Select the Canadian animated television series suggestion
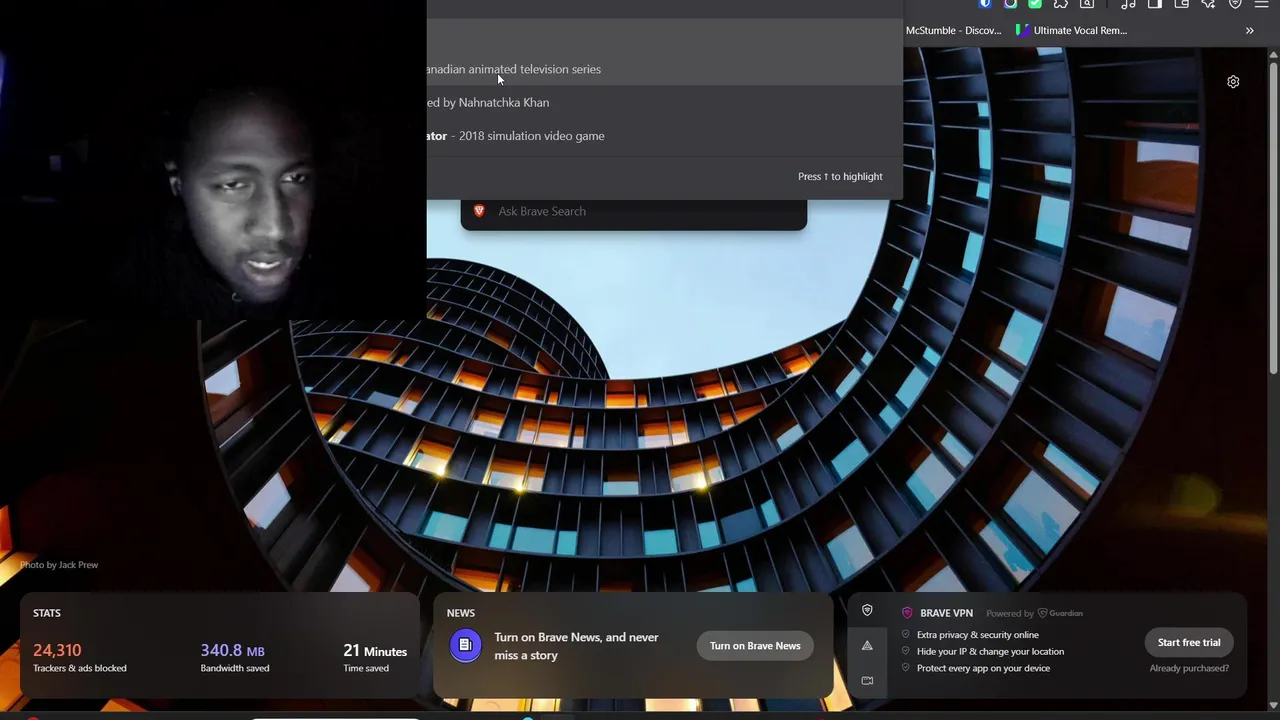Viewport: 1280px width, 720px height. (x=664, y=69)
